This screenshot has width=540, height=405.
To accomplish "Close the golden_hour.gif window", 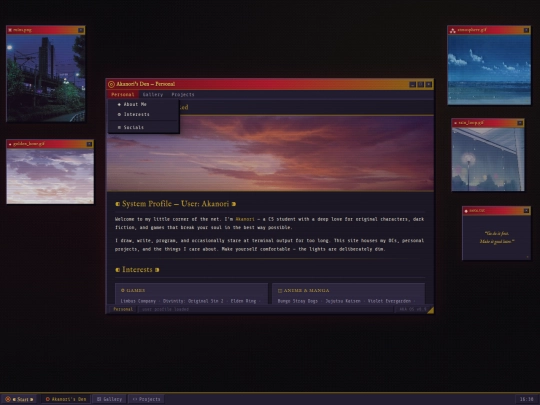I will (89, 144).
